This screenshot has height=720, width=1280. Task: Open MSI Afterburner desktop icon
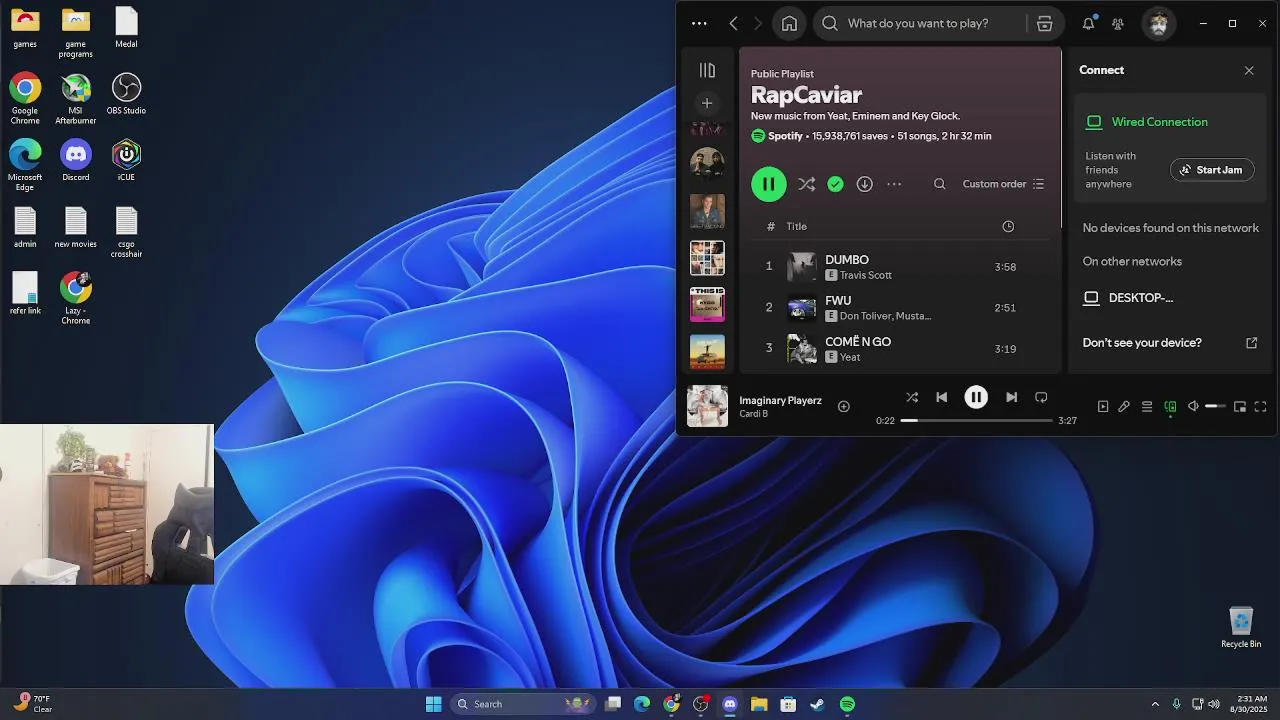[x=76, y=98]
